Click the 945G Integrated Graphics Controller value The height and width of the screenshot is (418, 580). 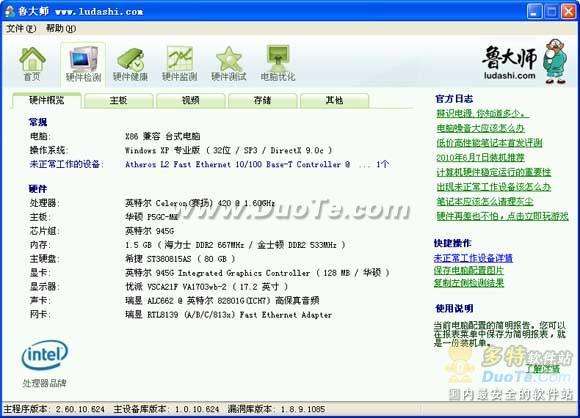click(x=257, y=273)
